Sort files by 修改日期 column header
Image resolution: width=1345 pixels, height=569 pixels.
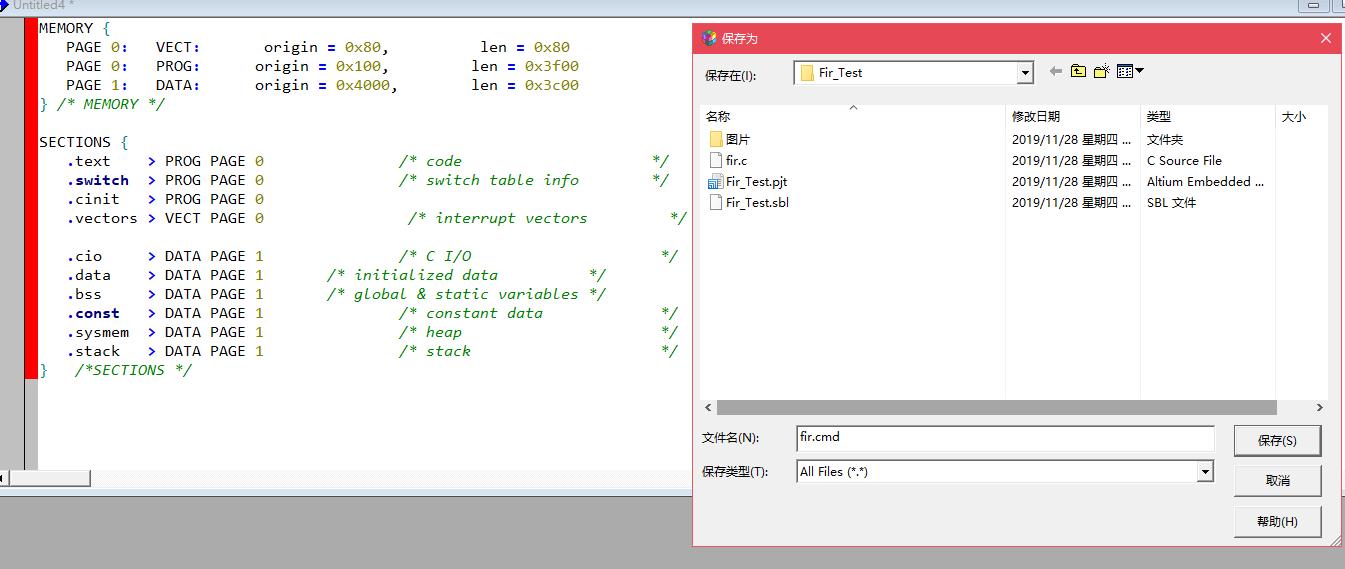tap(1035, 117)
